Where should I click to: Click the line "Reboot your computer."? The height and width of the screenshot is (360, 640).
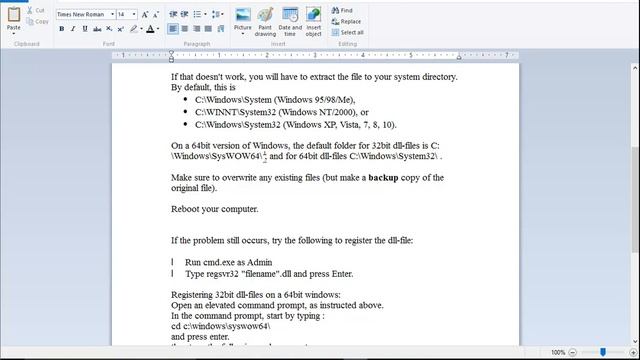pos(215,209)
